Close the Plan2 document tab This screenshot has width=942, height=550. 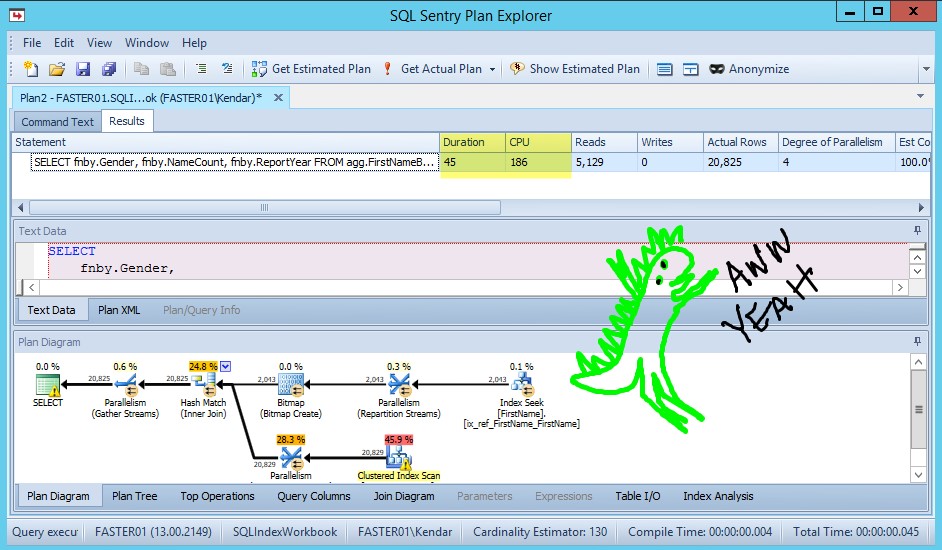pos(278,97)
